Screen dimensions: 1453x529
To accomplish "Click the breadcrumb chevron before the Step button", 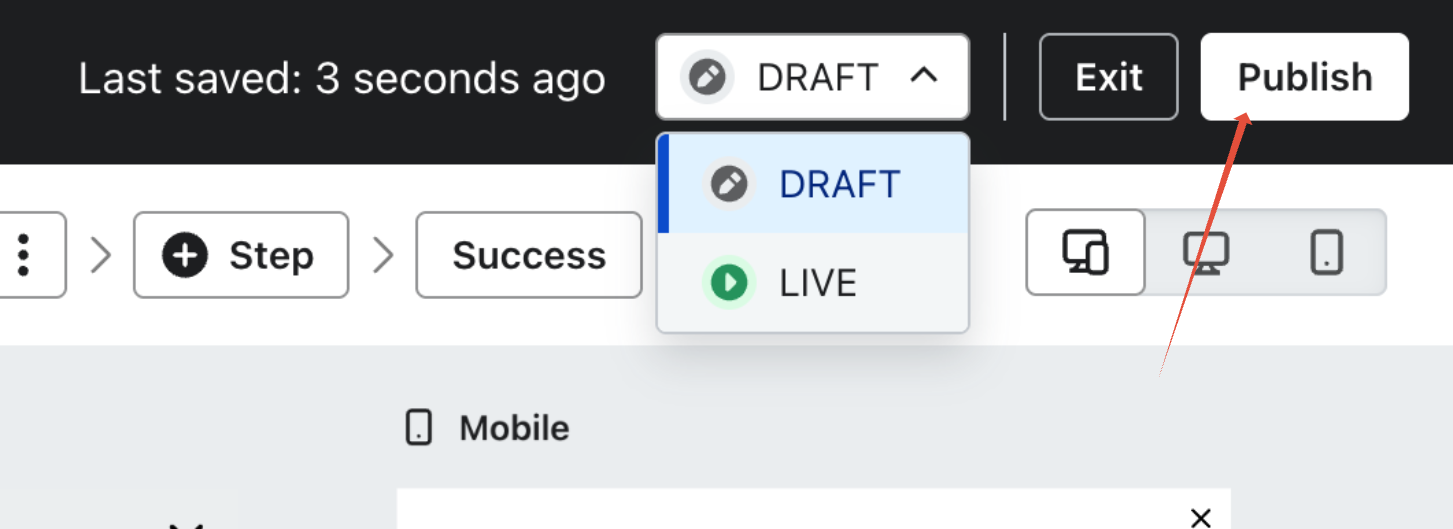I will click(x=101, y=256).
